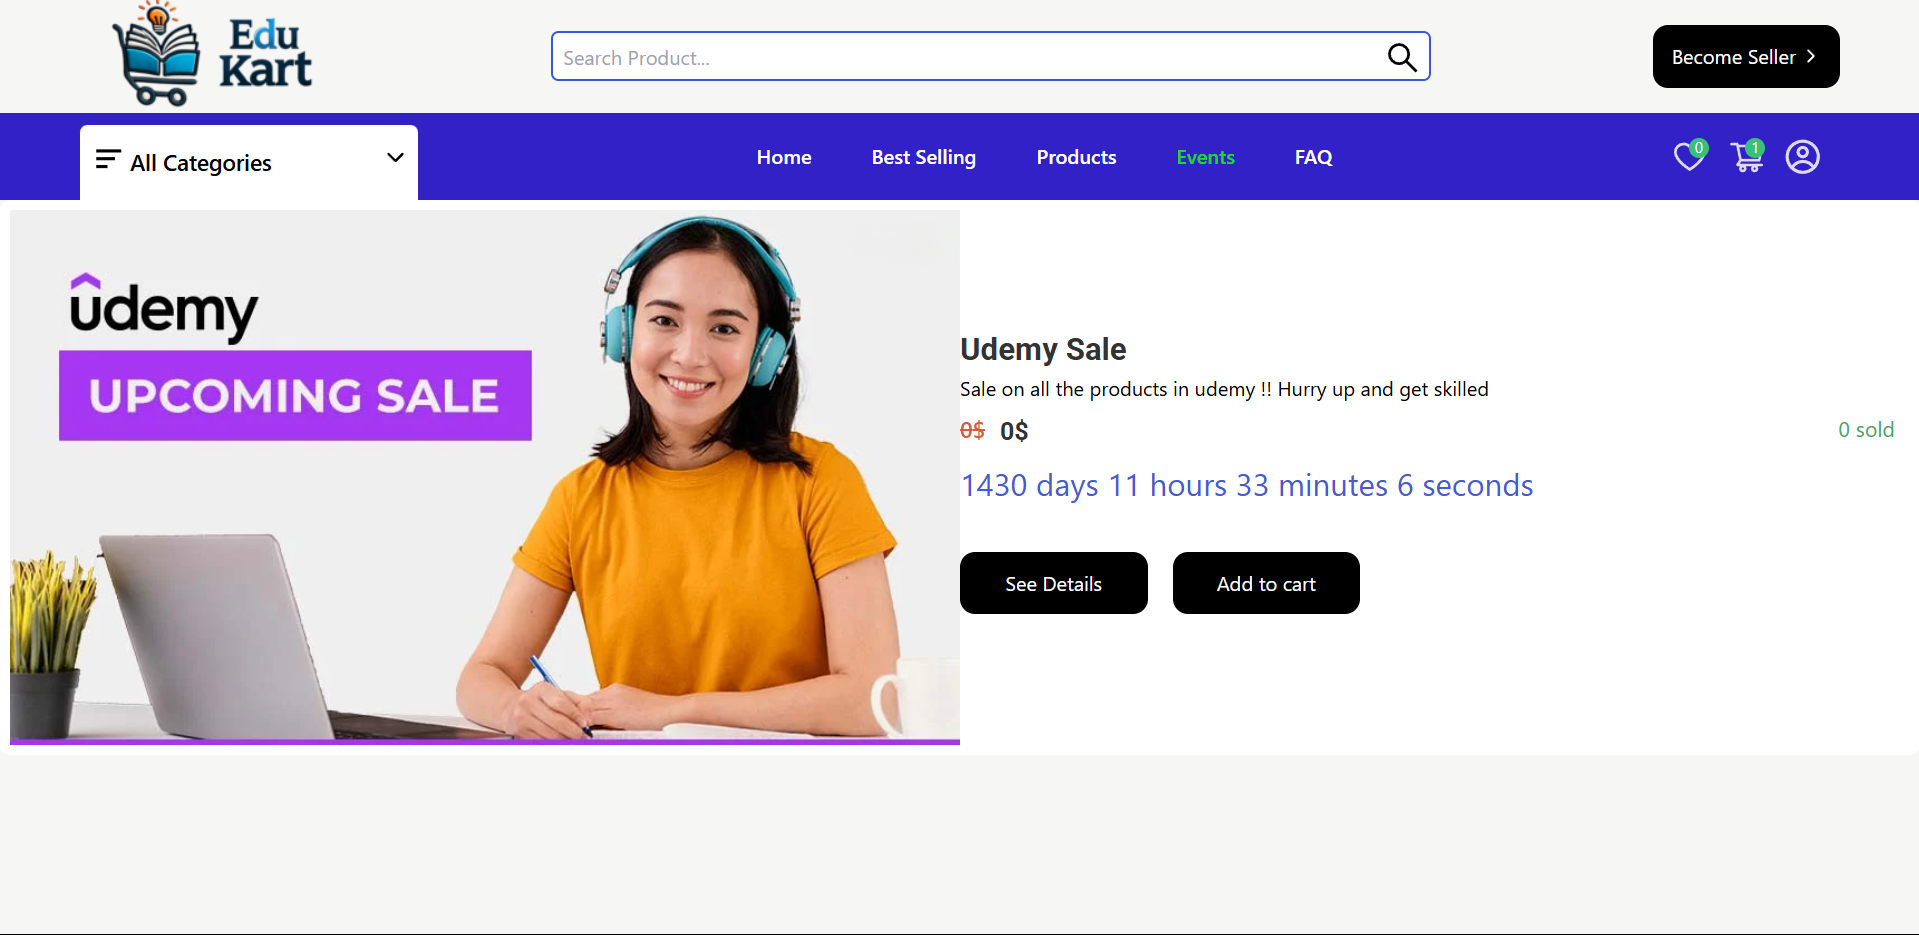
Task: Expand the All Categories chevron
Action: point(395,157)
